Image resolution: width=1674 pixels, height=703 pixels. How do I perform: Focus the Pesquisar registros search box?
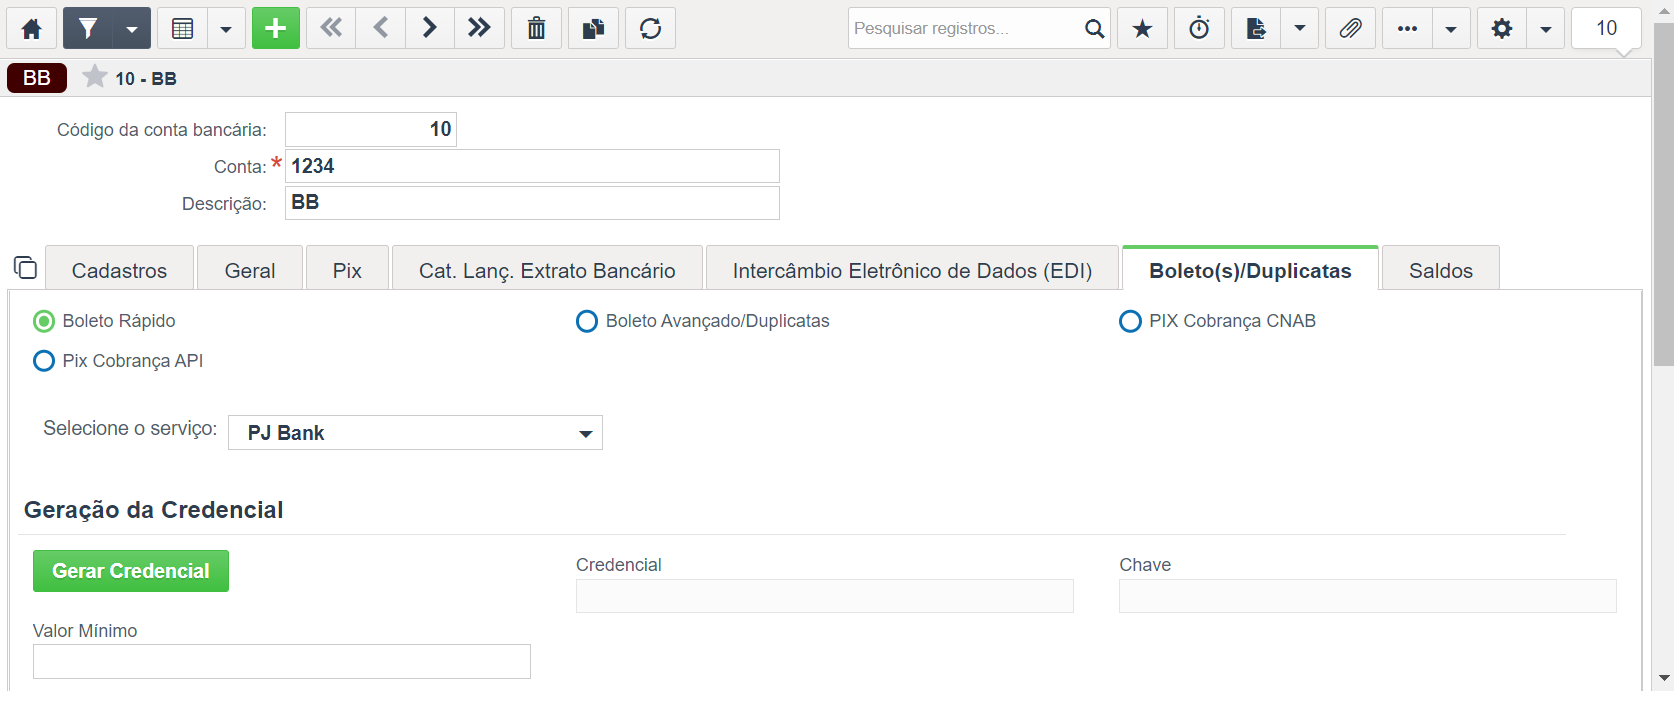click(x=965, y=28)
